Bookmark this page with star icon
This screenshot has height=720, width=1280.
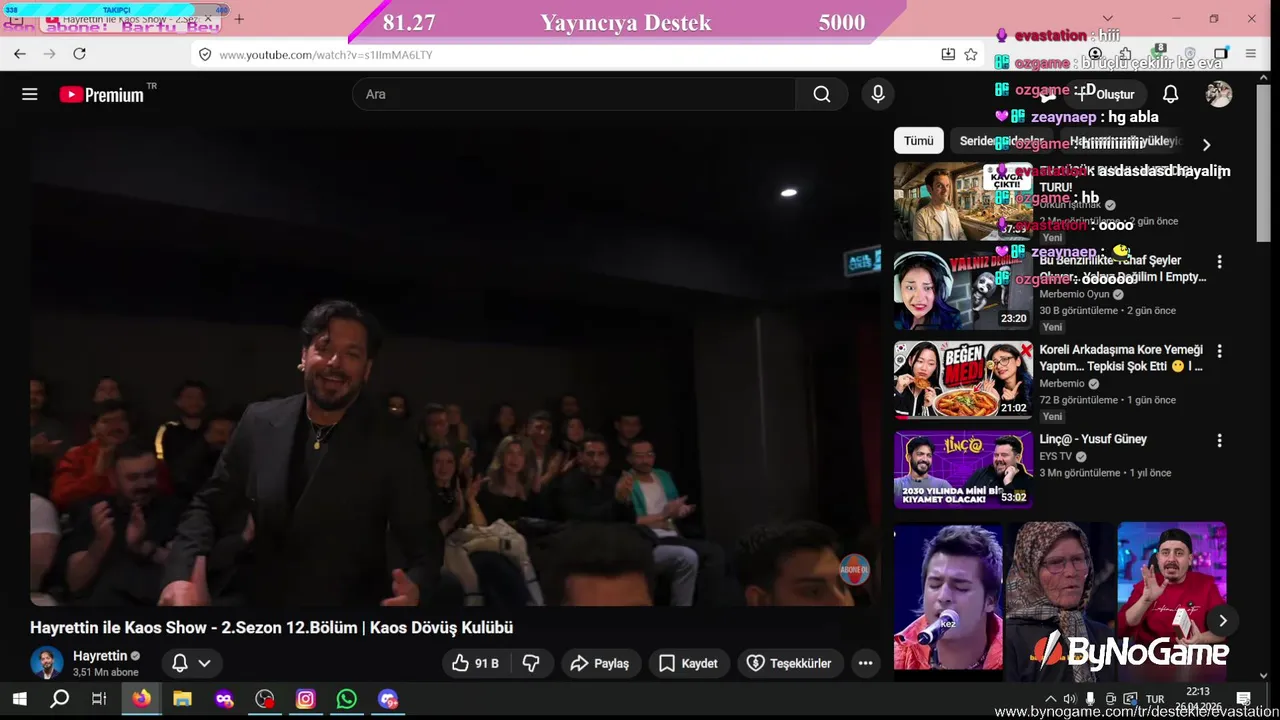970,54
